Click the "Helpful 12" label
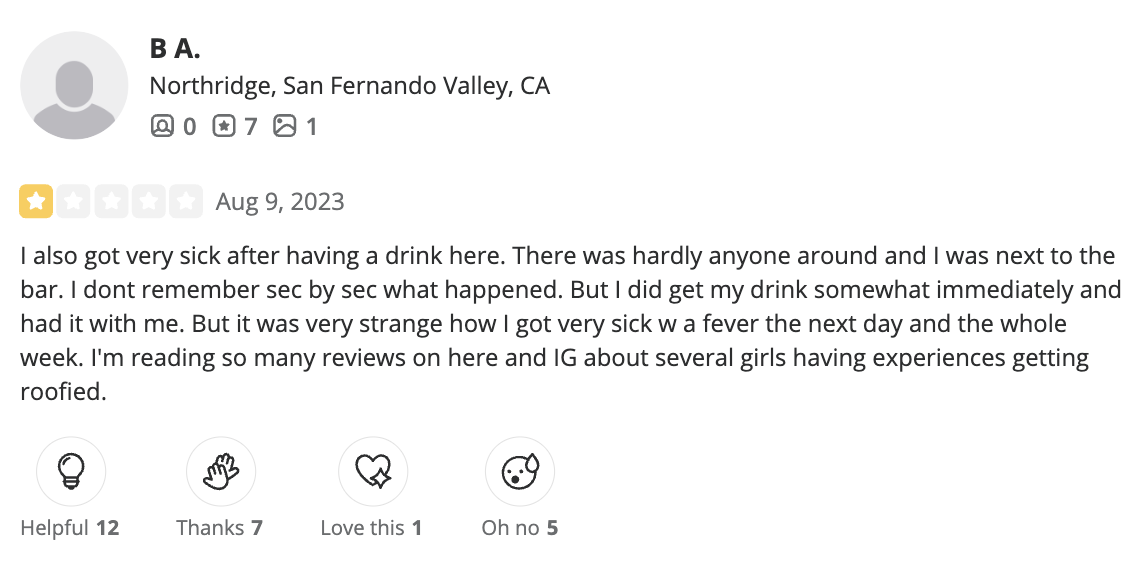 (x=70, y=527)
